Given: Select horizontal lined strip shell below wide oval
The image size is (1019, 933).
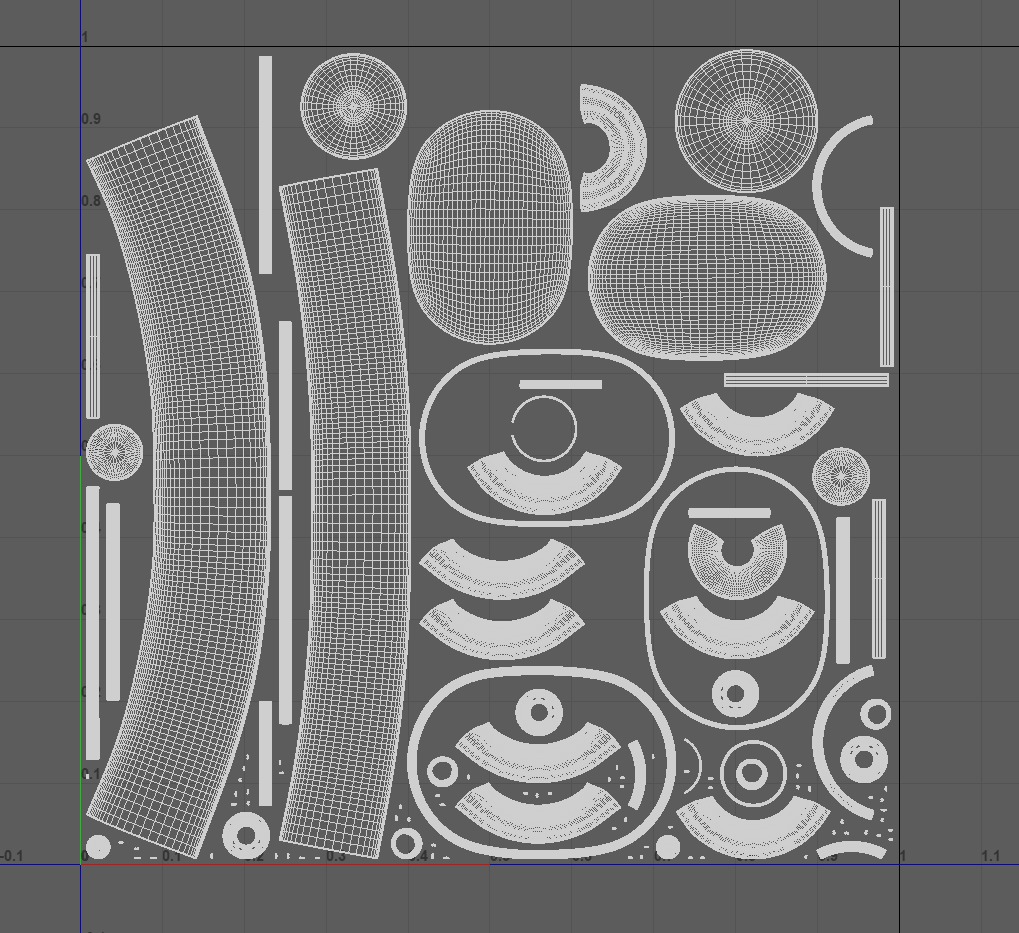Looking at the screenshot, I should click(x=806, y=380).
